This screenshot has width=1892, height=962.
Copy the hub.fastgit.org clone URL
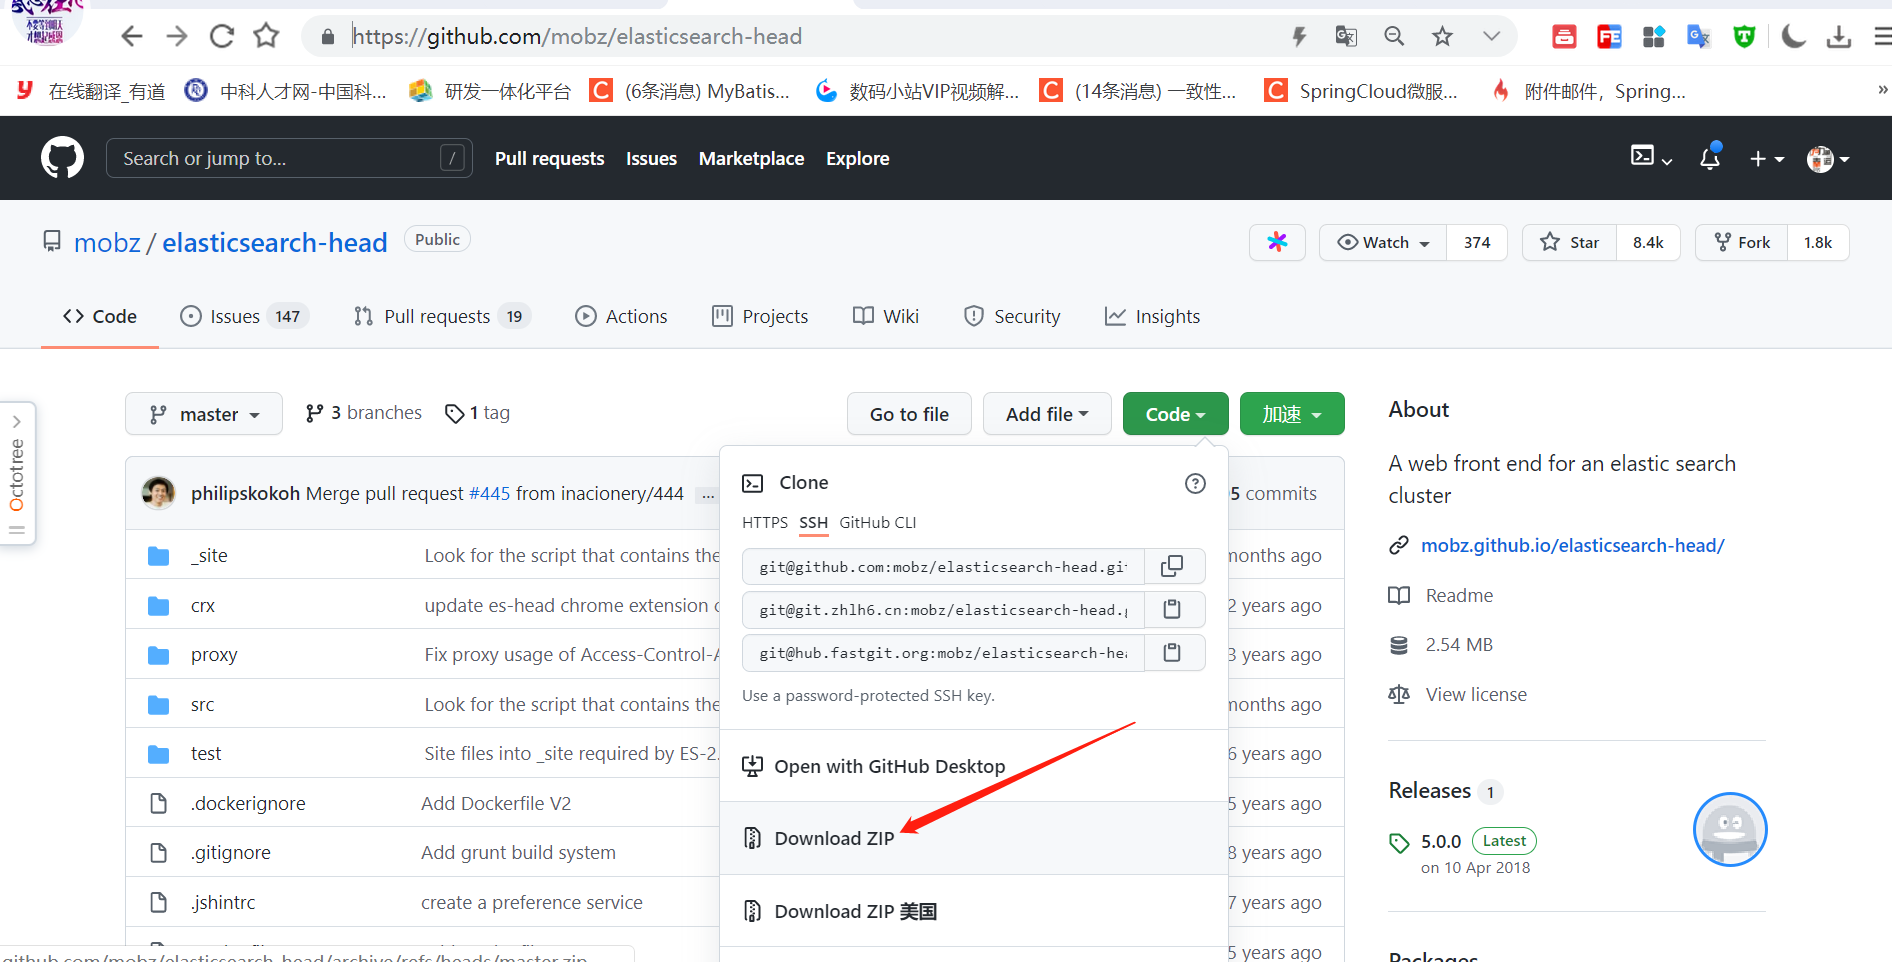tap(1172, 652)
